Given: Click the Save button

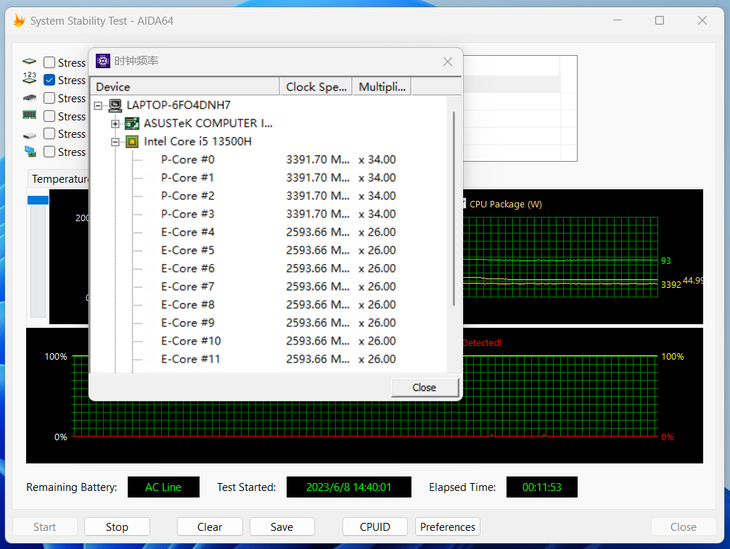Looking at the screenshot, I should tap(282, 527).
